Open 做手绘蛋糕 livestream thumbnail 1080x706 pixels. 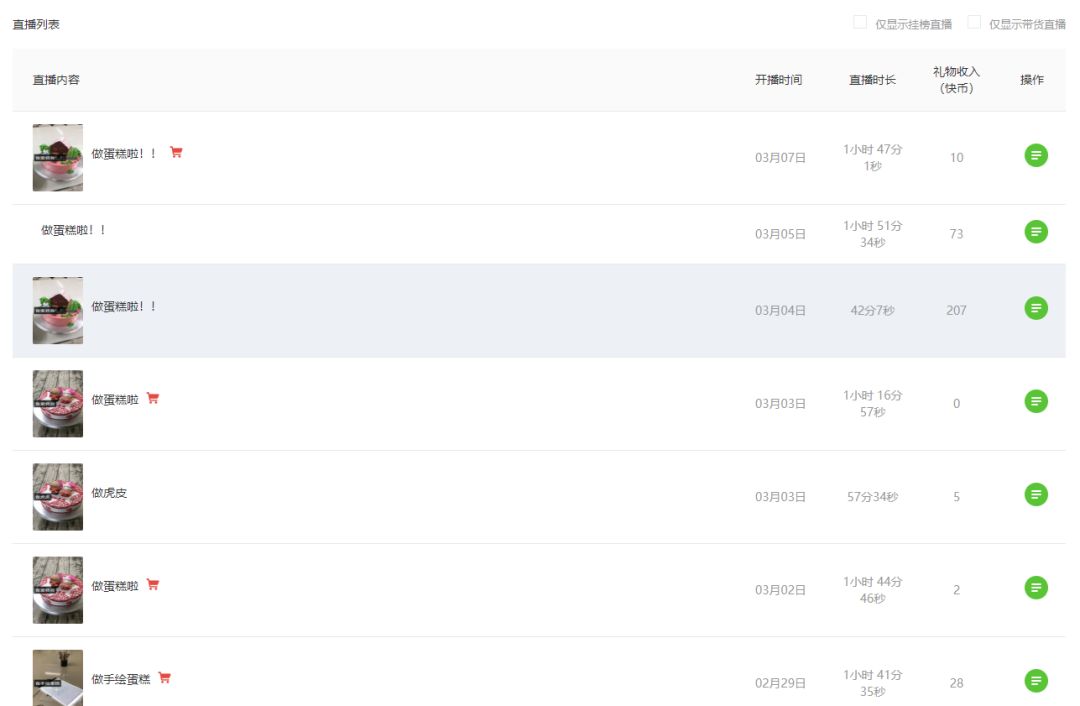point(58,677)
